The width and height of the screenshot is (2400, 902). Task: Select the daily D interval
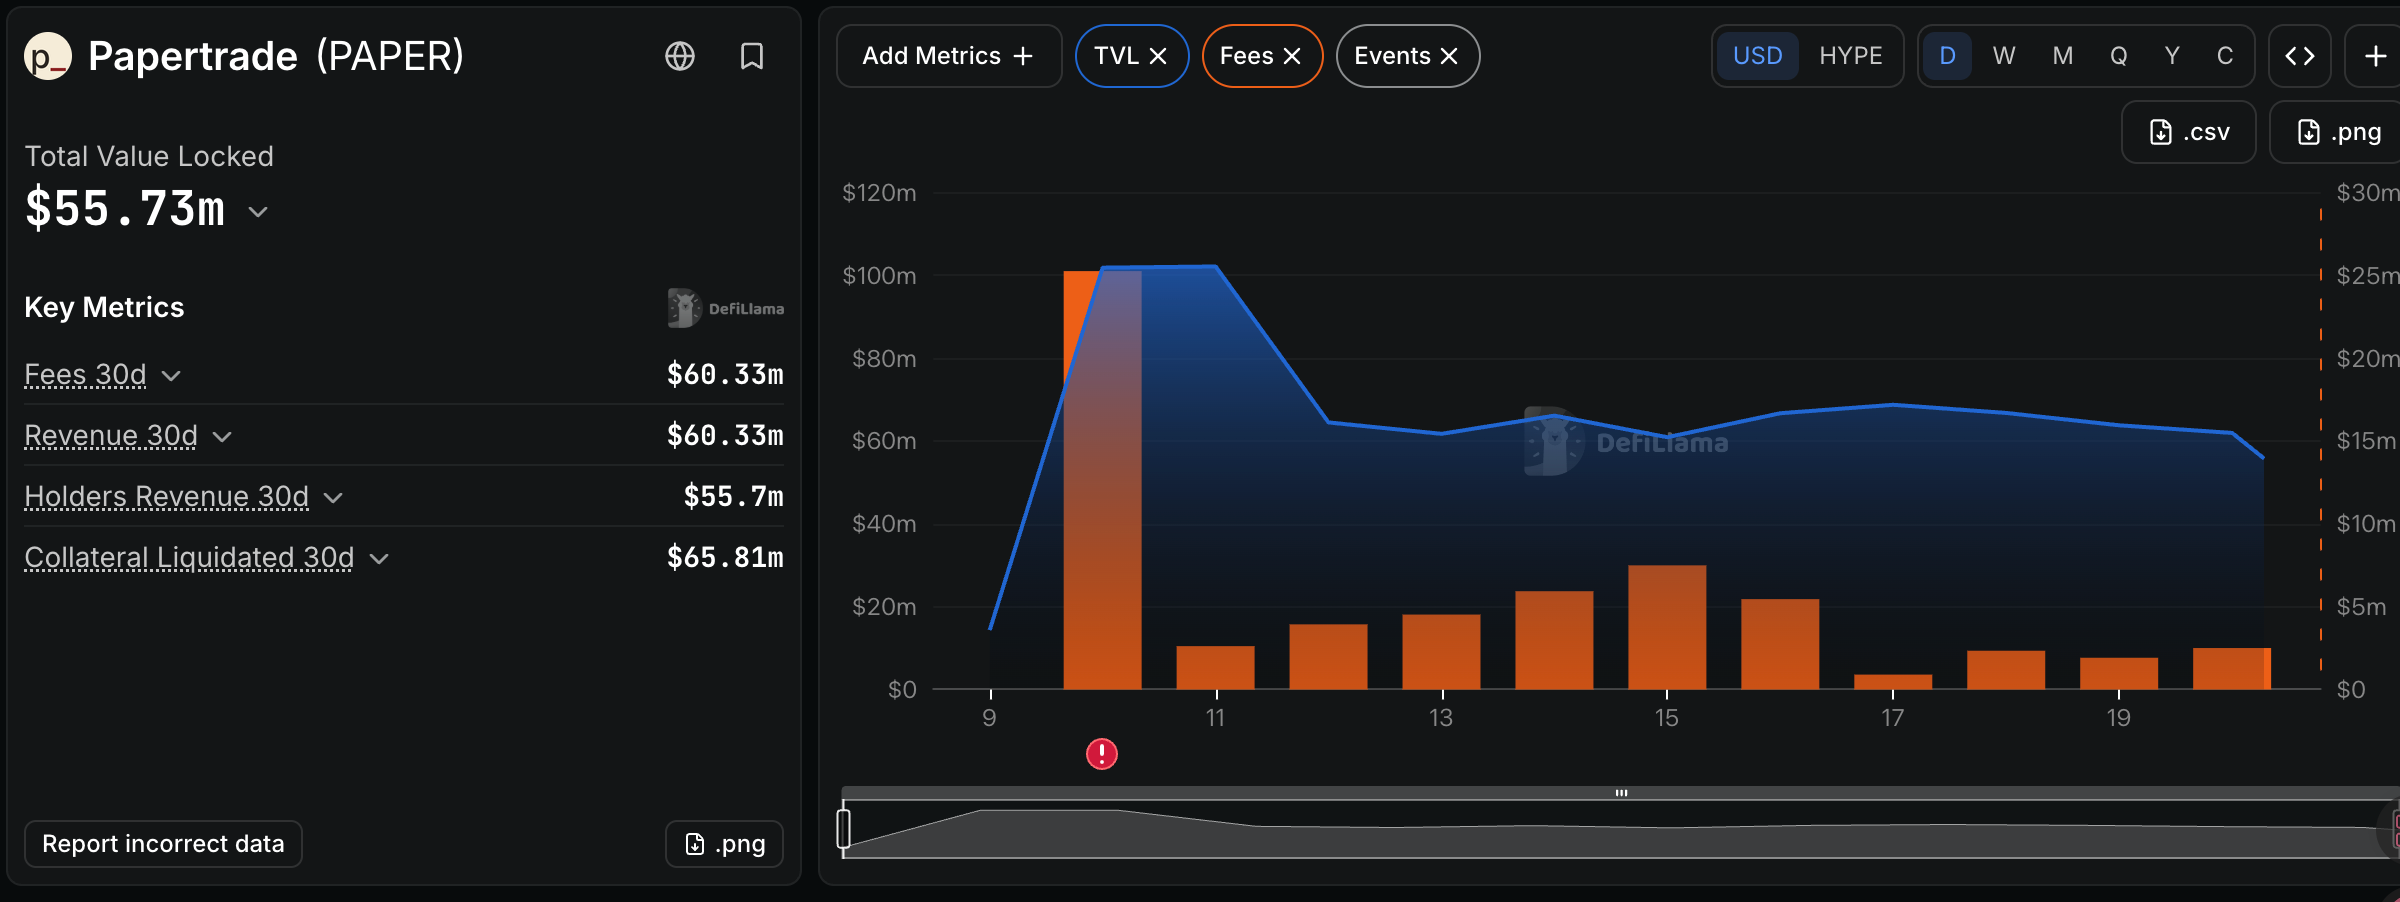(x=1947, y=56)
